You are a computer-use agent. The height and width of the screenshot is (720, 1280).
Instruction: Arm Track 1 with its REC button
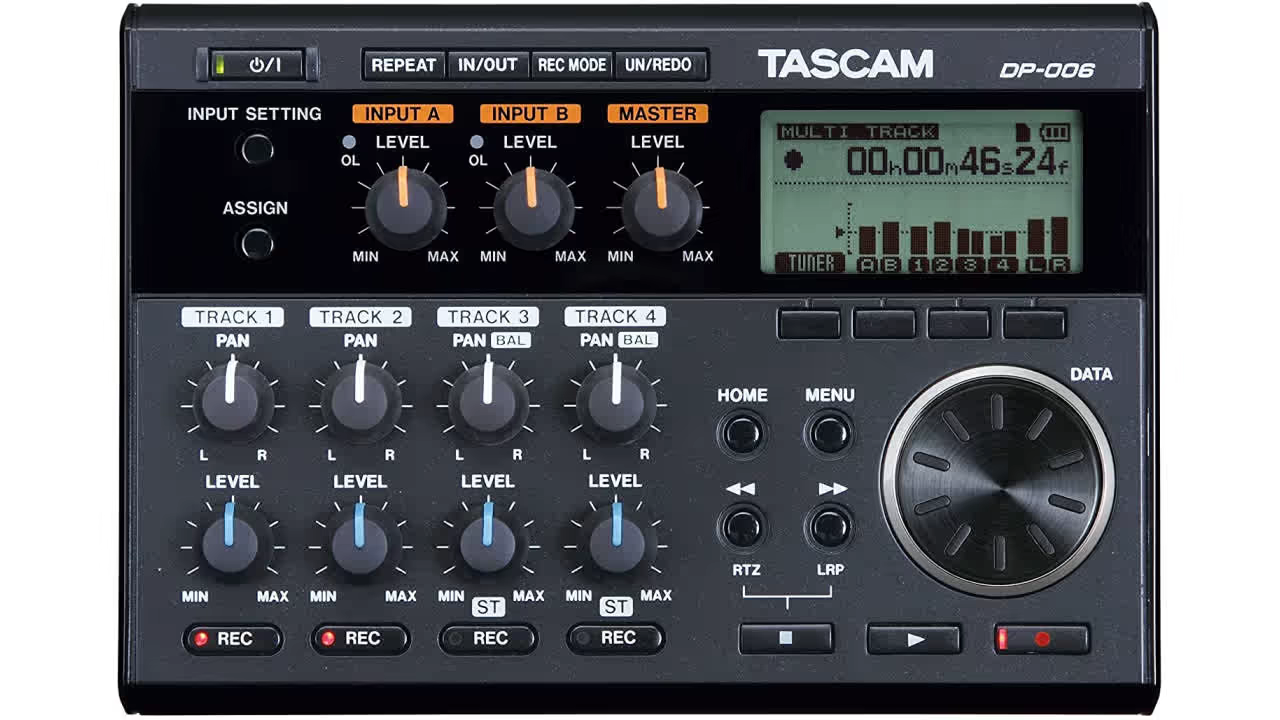coord(233,639)
